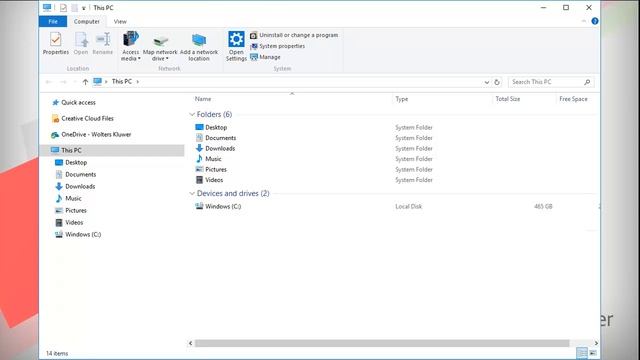Click the scroll left arrow
Image resolution: width=640 pixels, height=360 pixels.
[190, 343]
